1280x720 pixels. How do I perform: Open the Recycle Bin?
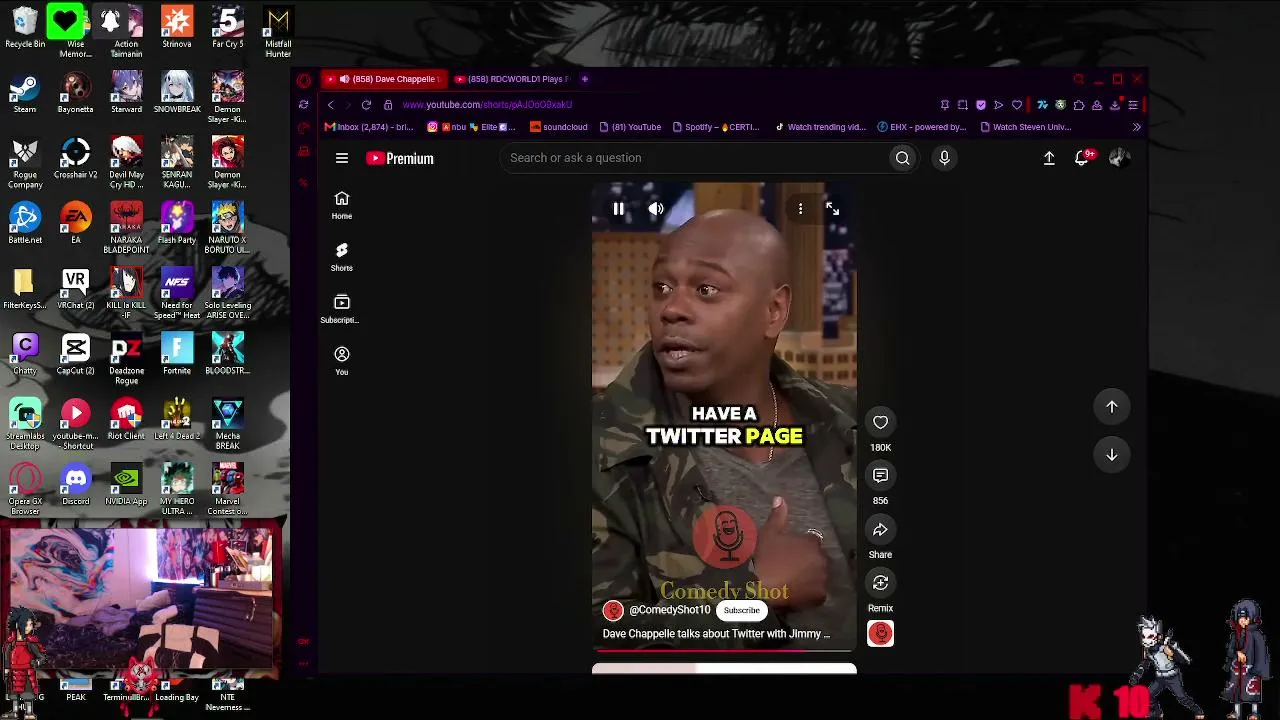(x=25, y=28)
